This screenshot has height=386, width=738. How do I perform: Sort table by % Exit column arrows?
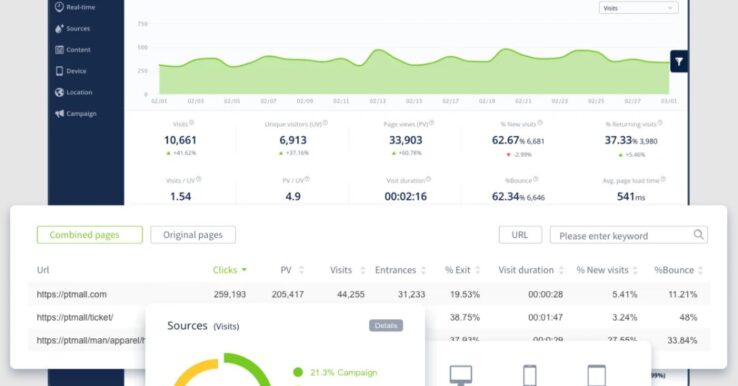(x=478, y=270)
